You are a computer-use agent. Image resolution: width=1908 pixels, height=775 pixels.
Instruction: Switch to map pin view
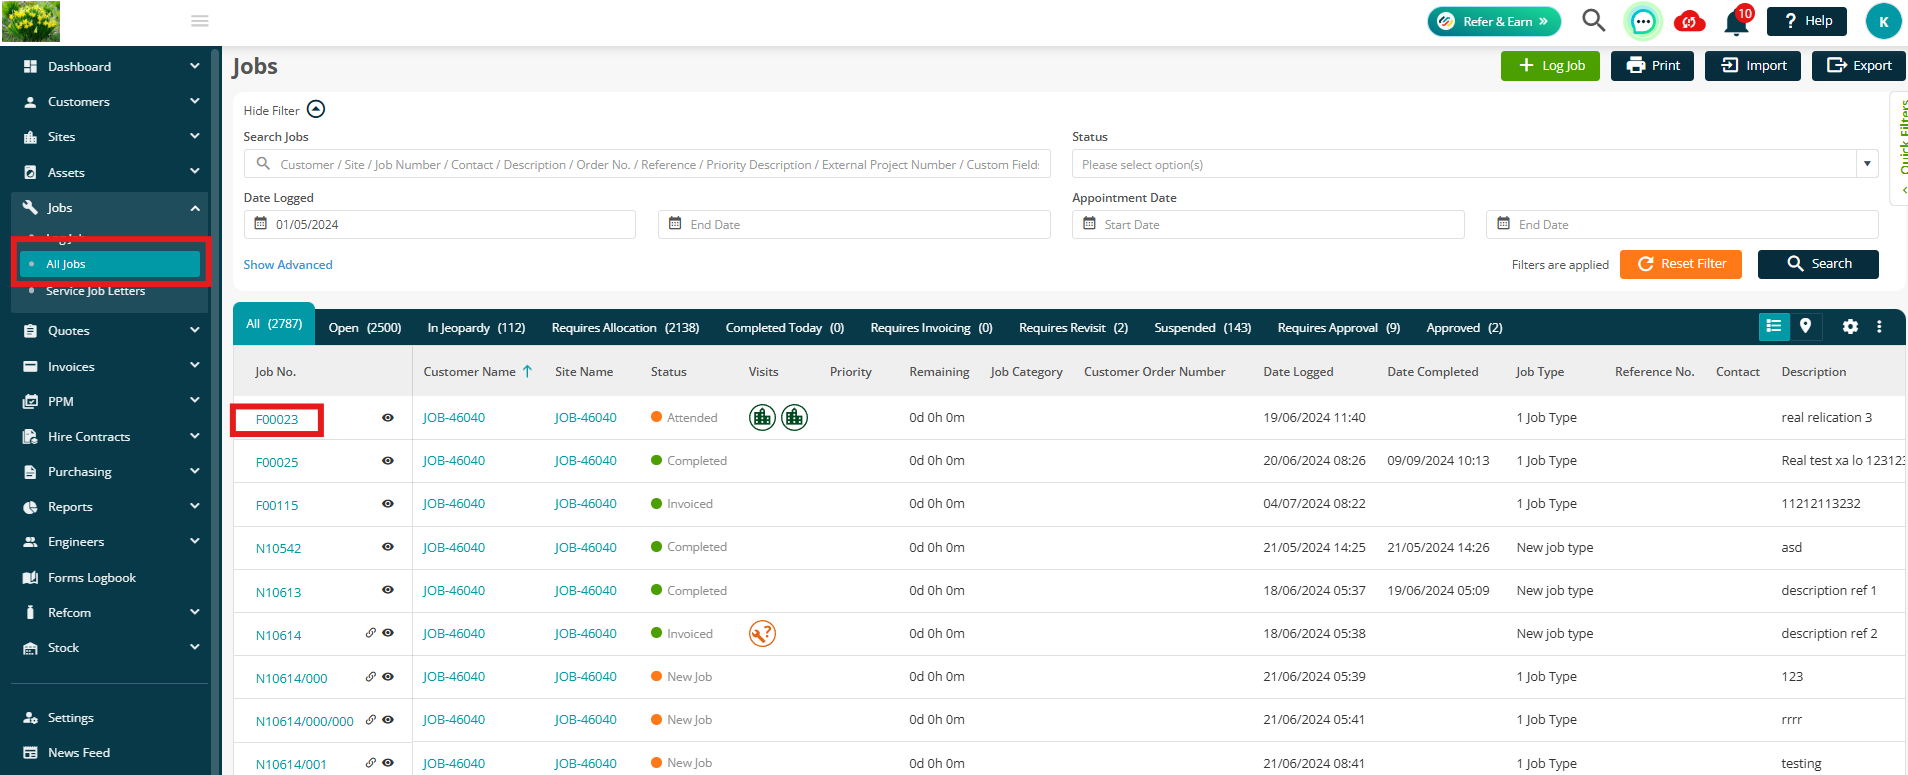coord(1805,326)
